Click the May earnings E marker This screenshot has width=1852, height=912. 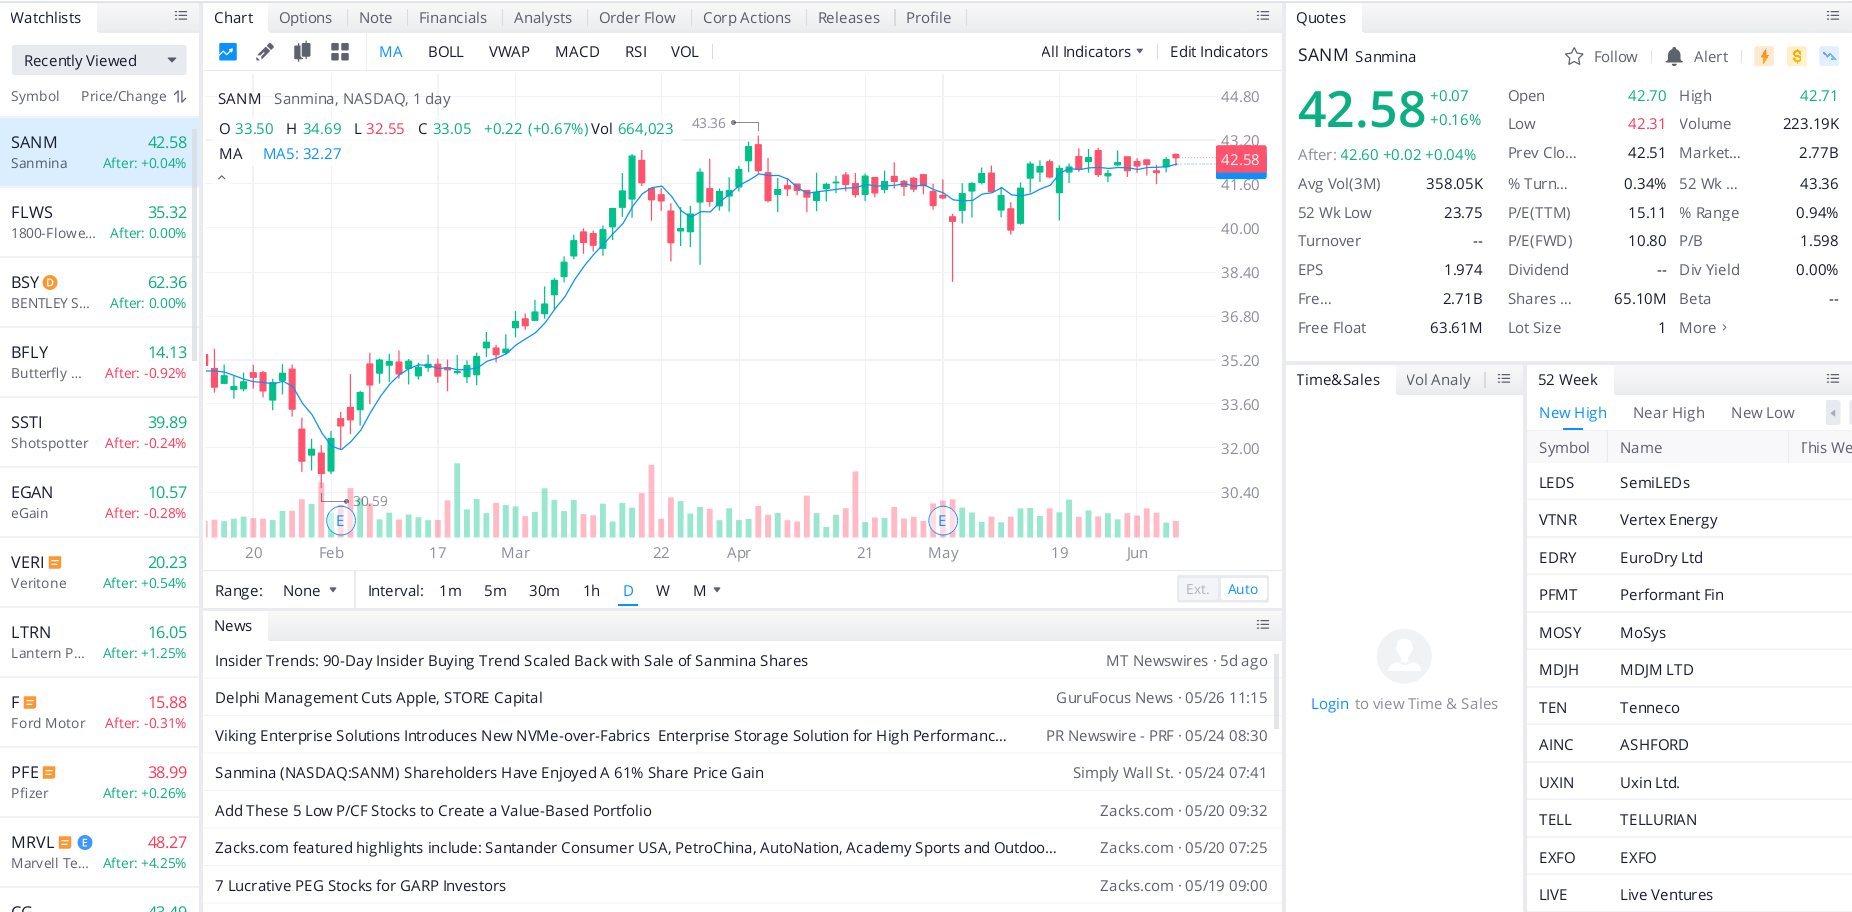click(x=942, y=520)
